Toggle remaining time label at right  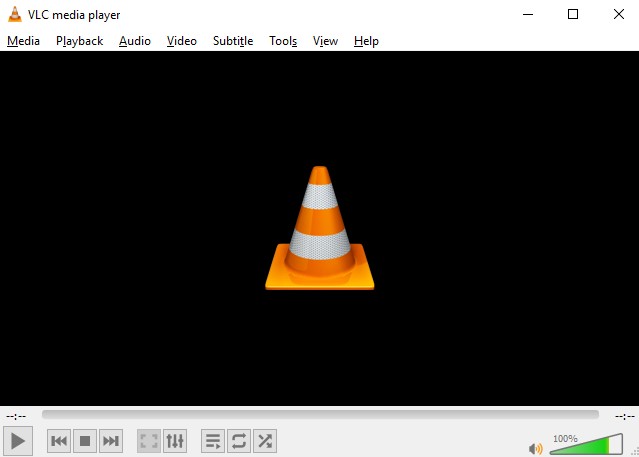(x=625, y=416)
